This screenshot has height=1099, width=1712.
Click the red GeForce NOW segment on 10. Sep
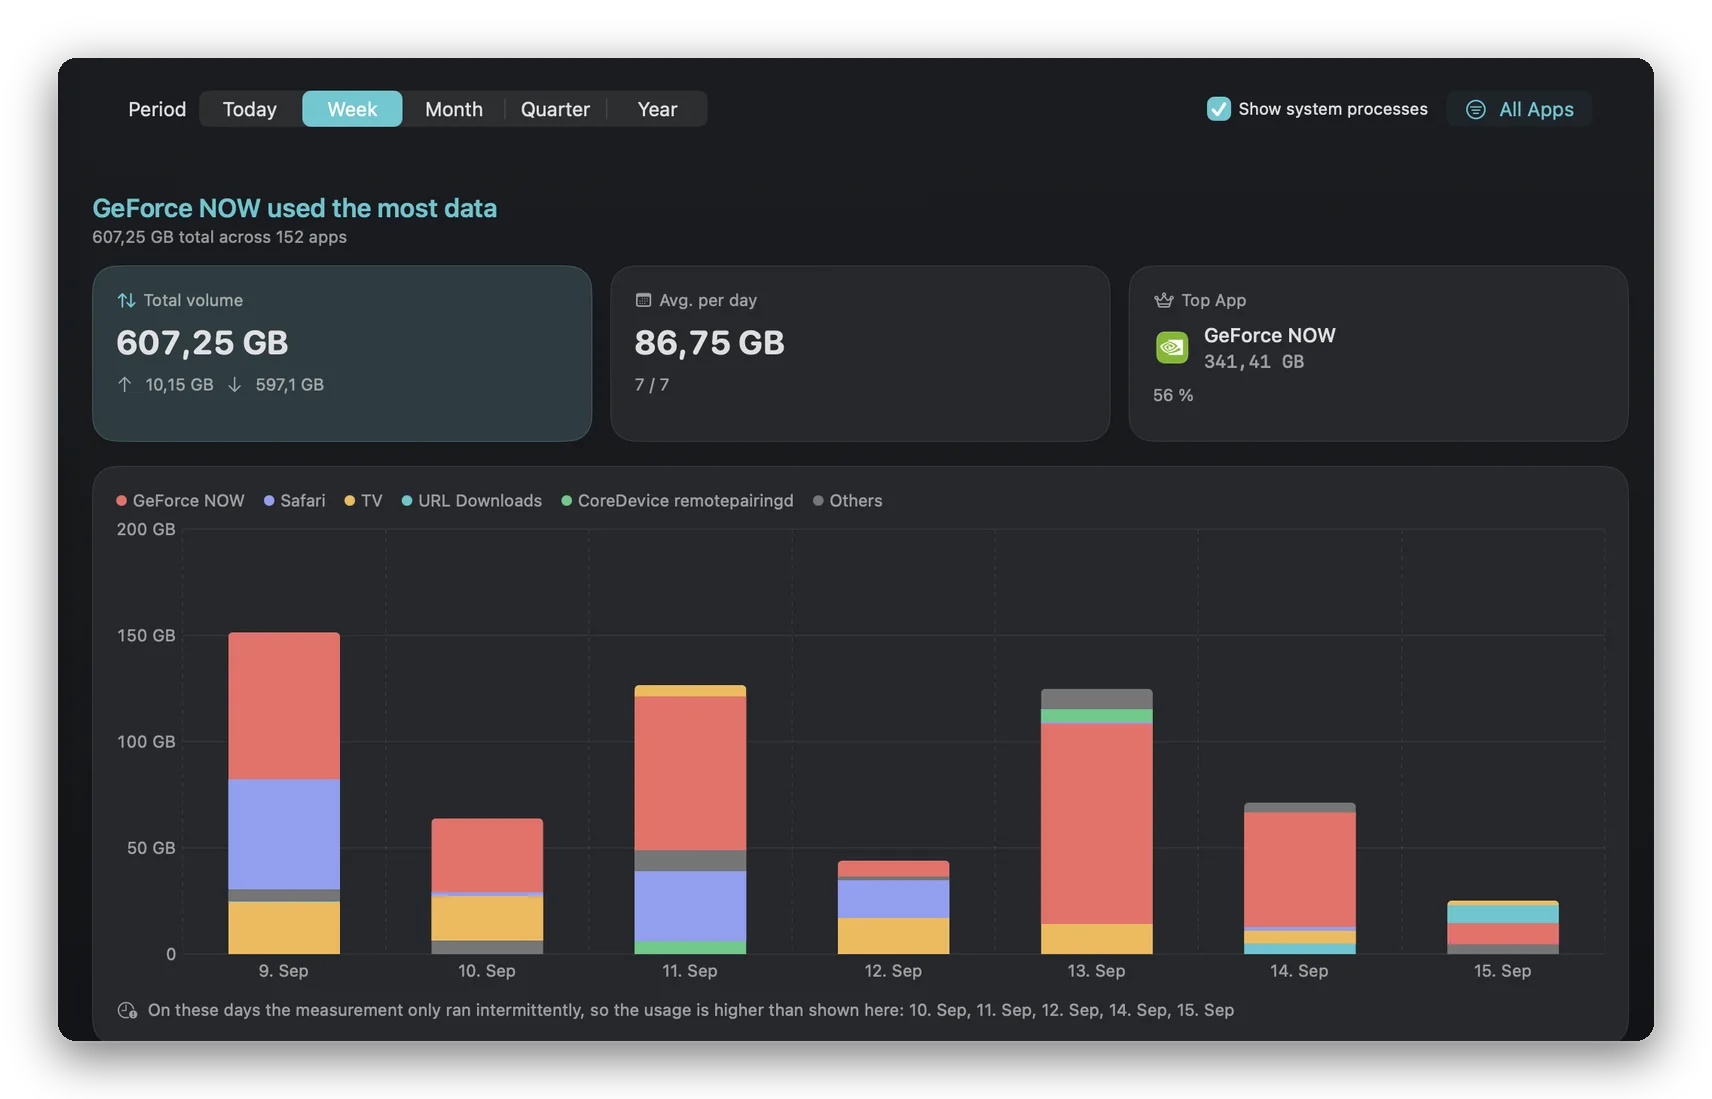click(487, 855)
